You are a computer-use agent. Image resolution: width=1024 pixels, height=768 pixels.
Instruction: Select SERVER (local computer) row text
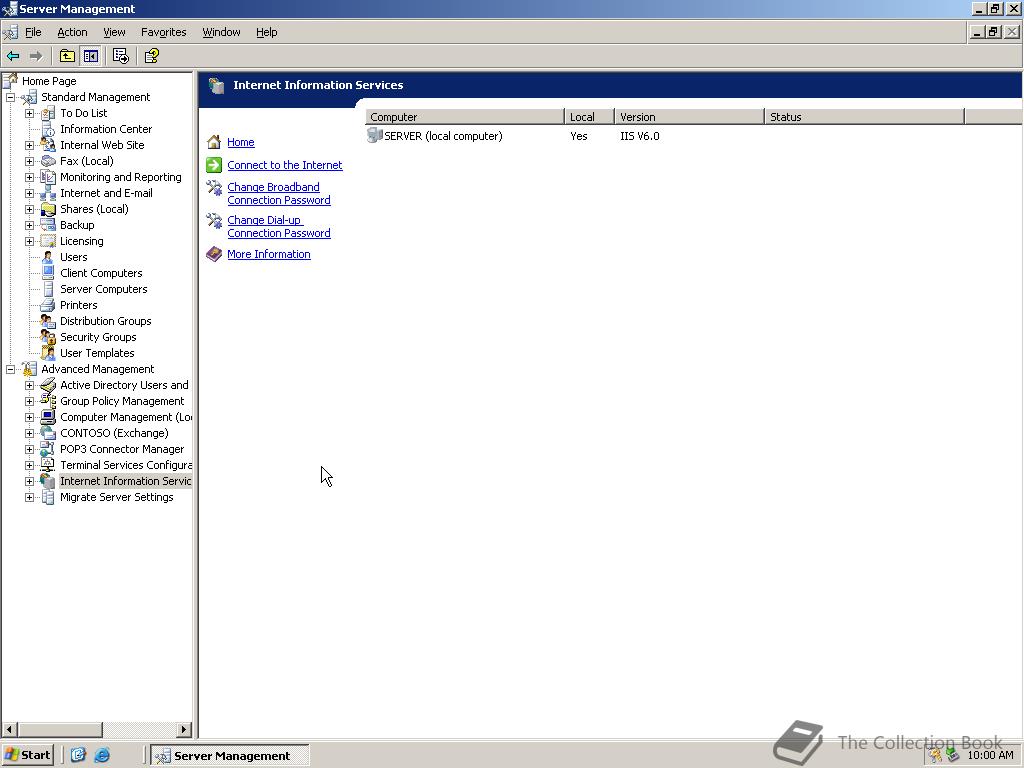pos(443,136)
